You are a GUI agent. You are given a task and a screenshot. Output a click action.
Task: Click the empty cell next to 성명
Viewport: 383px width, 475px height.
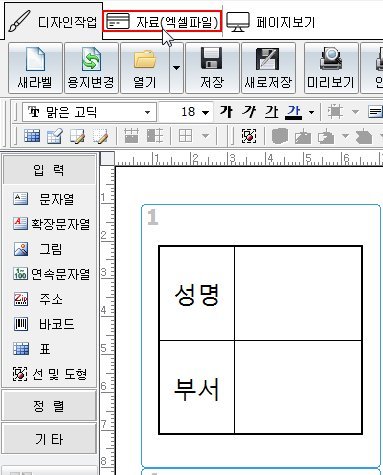pyautogui.click(x=298, y=294)
